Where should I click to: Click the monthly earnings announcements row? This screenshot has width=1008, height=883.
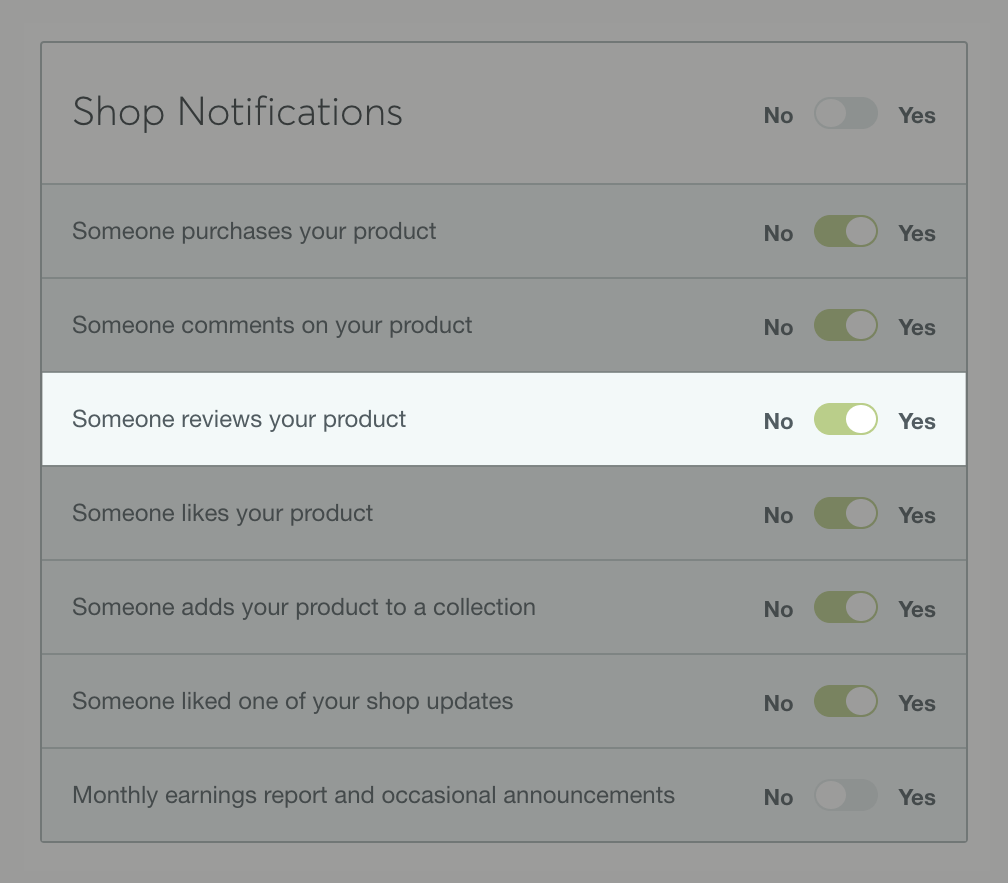coord(373,795)
